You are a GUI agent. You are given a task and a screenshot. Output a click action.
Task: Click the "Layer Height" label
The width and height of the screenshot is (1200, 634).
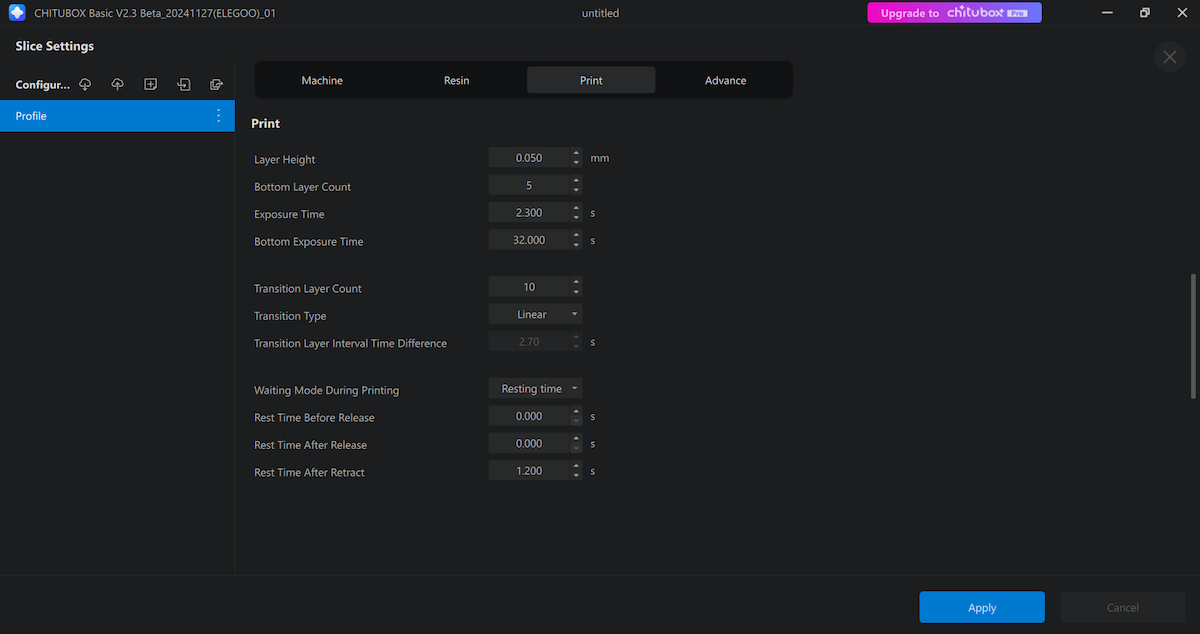(285, 160)
